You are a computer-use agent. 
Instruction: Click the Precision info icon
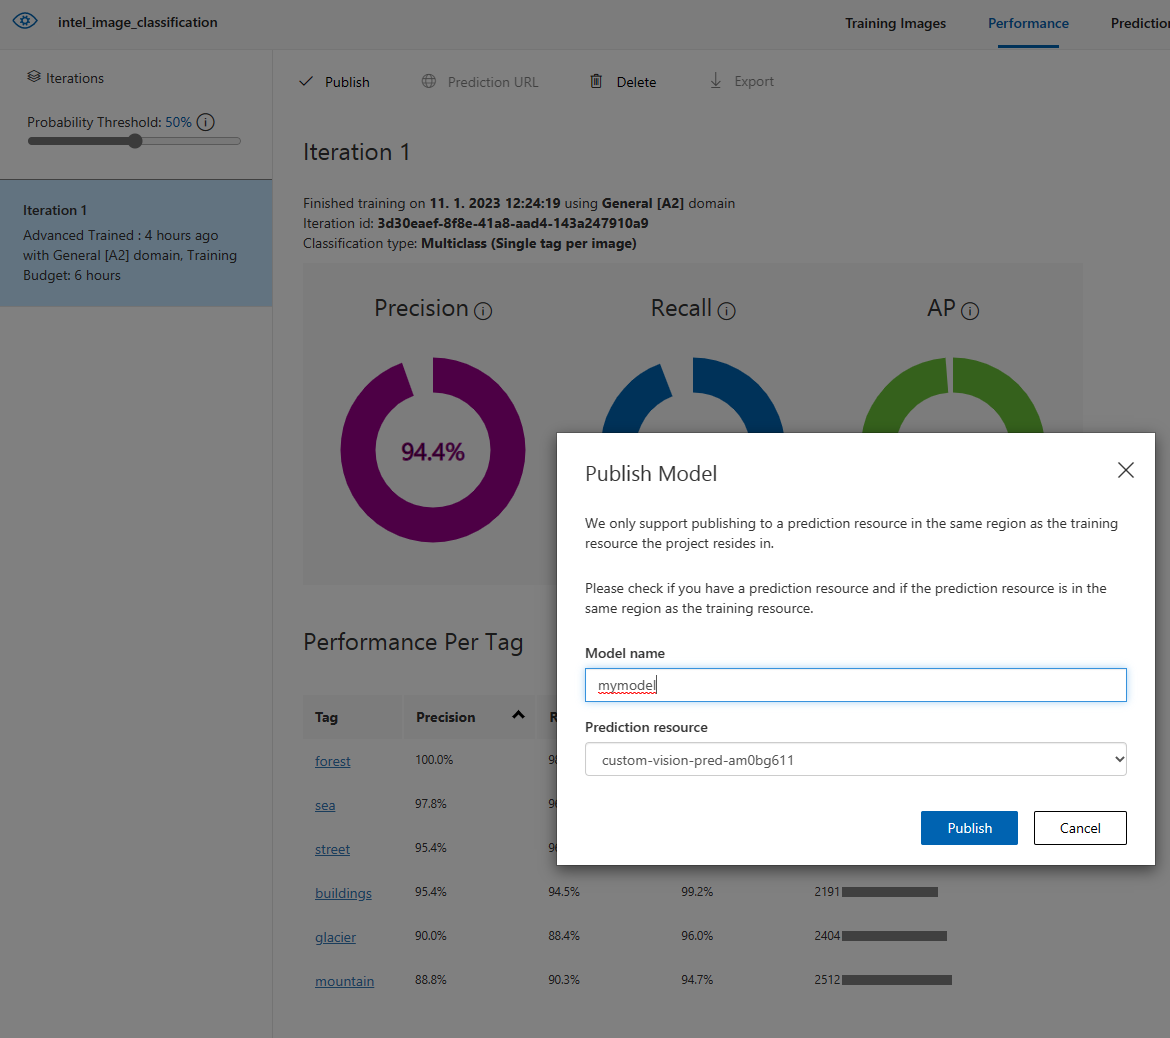(x=484, y=311)
